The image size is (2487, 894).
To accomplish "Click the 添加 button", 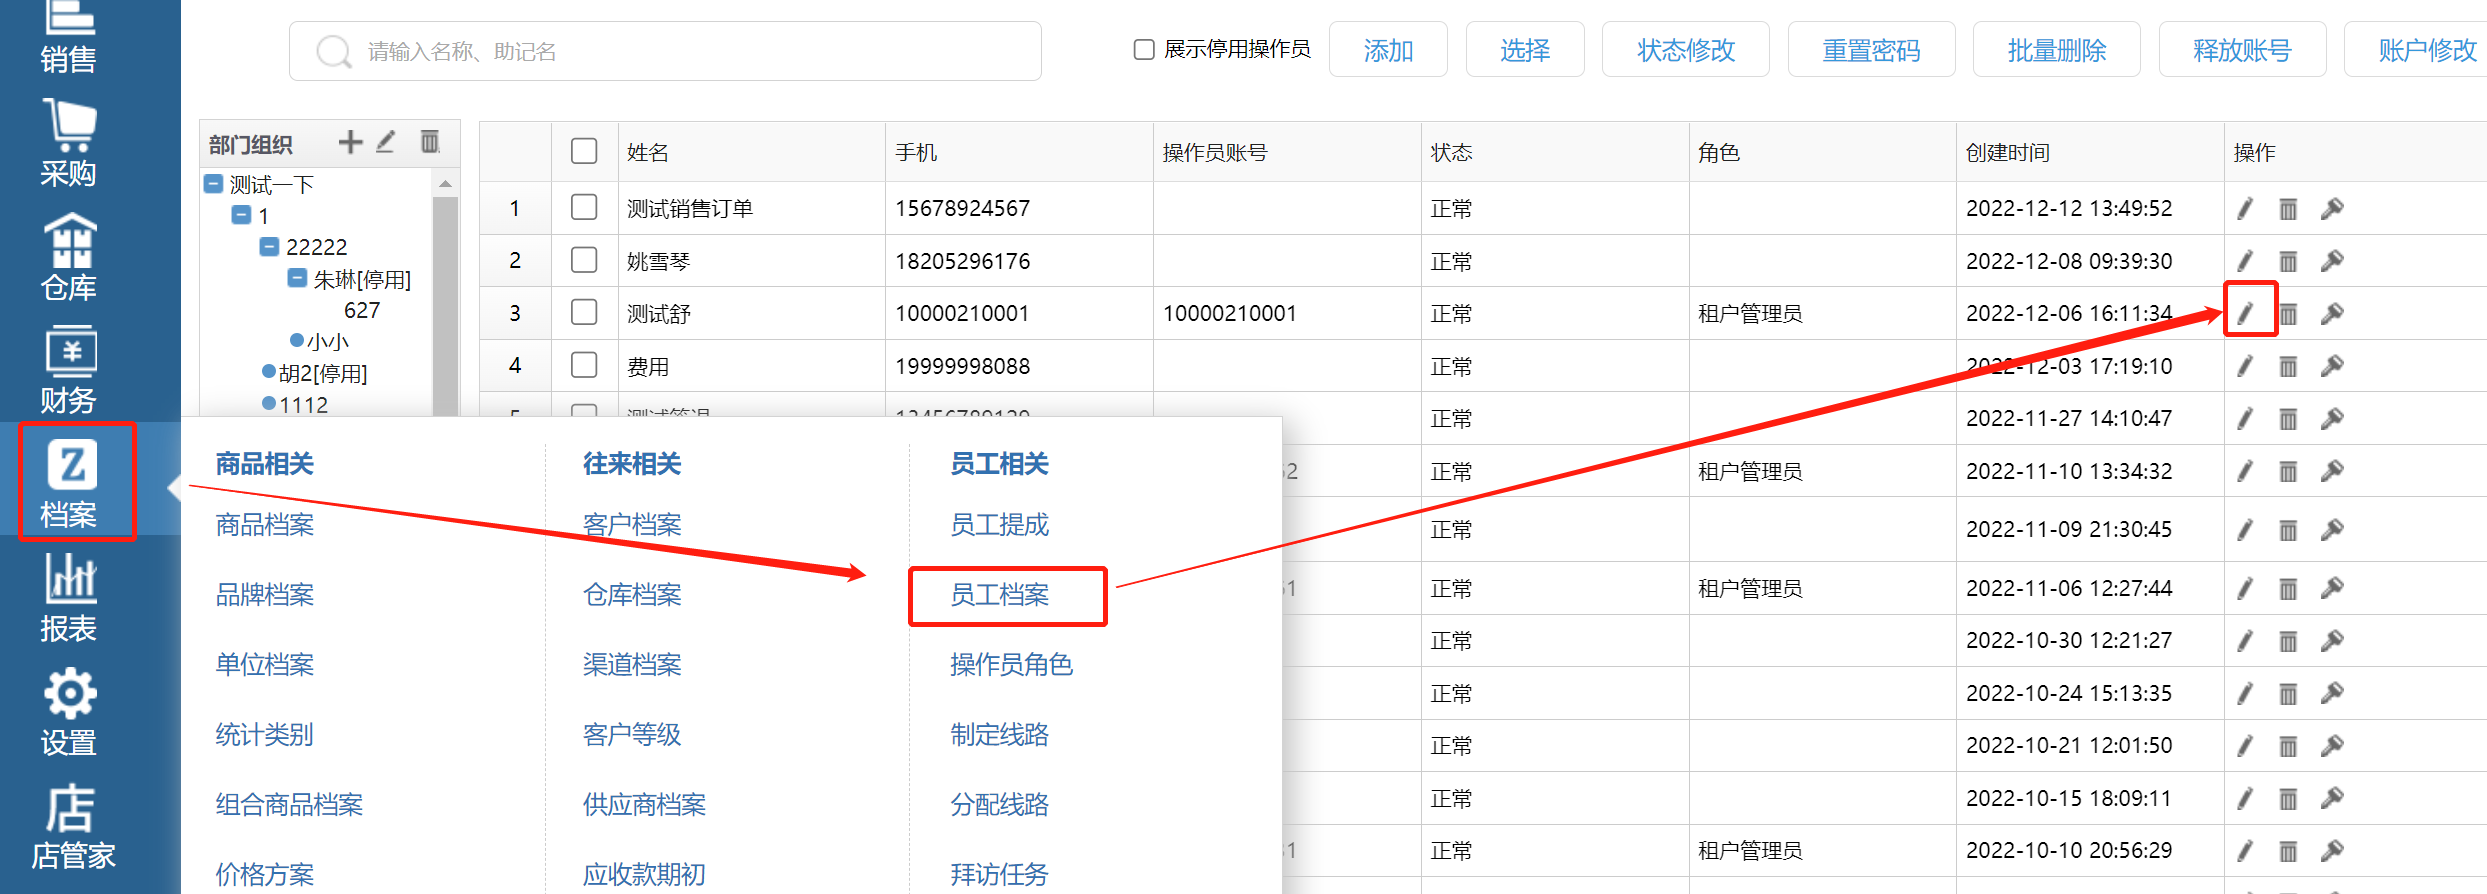I will (1388, 50).
